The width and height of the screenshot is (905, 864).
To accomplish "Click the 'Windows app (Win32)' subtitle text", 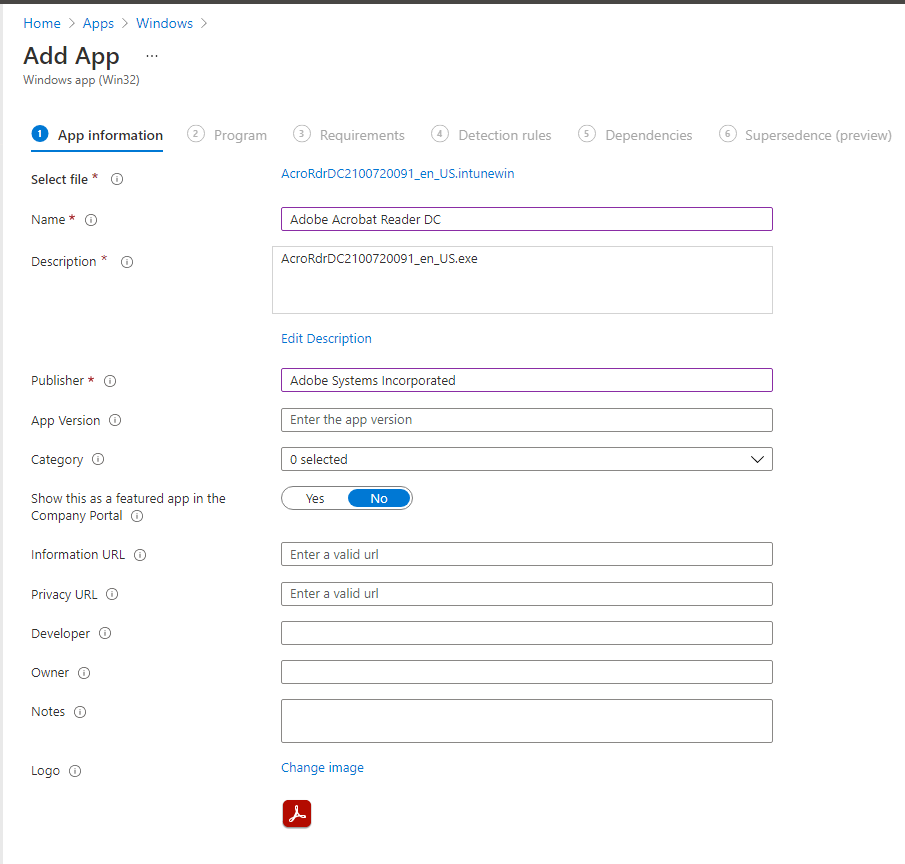I will (81, 80).
